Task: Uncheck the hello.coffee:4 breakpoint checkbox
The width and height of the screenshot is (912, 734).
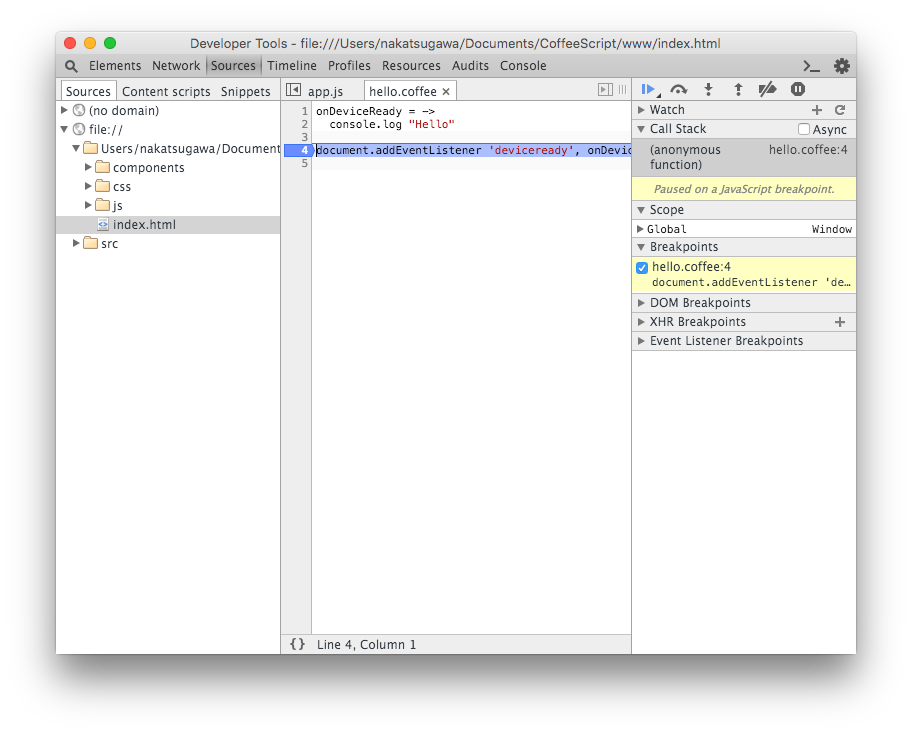Action: (642, 268)
